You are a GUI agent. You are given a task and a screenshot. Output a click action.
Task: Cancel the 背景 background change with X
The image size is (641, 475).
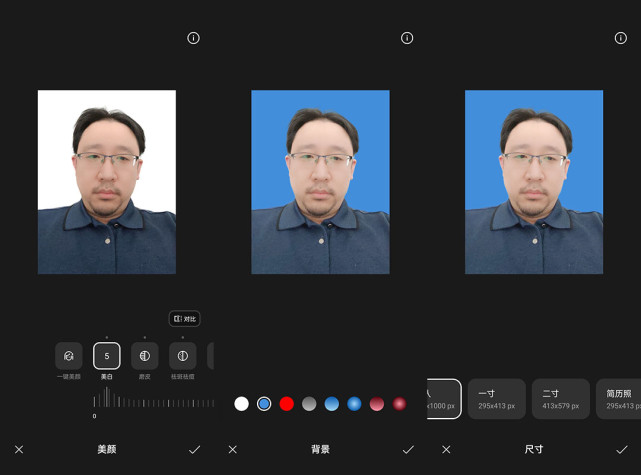(x=233, y=450)
